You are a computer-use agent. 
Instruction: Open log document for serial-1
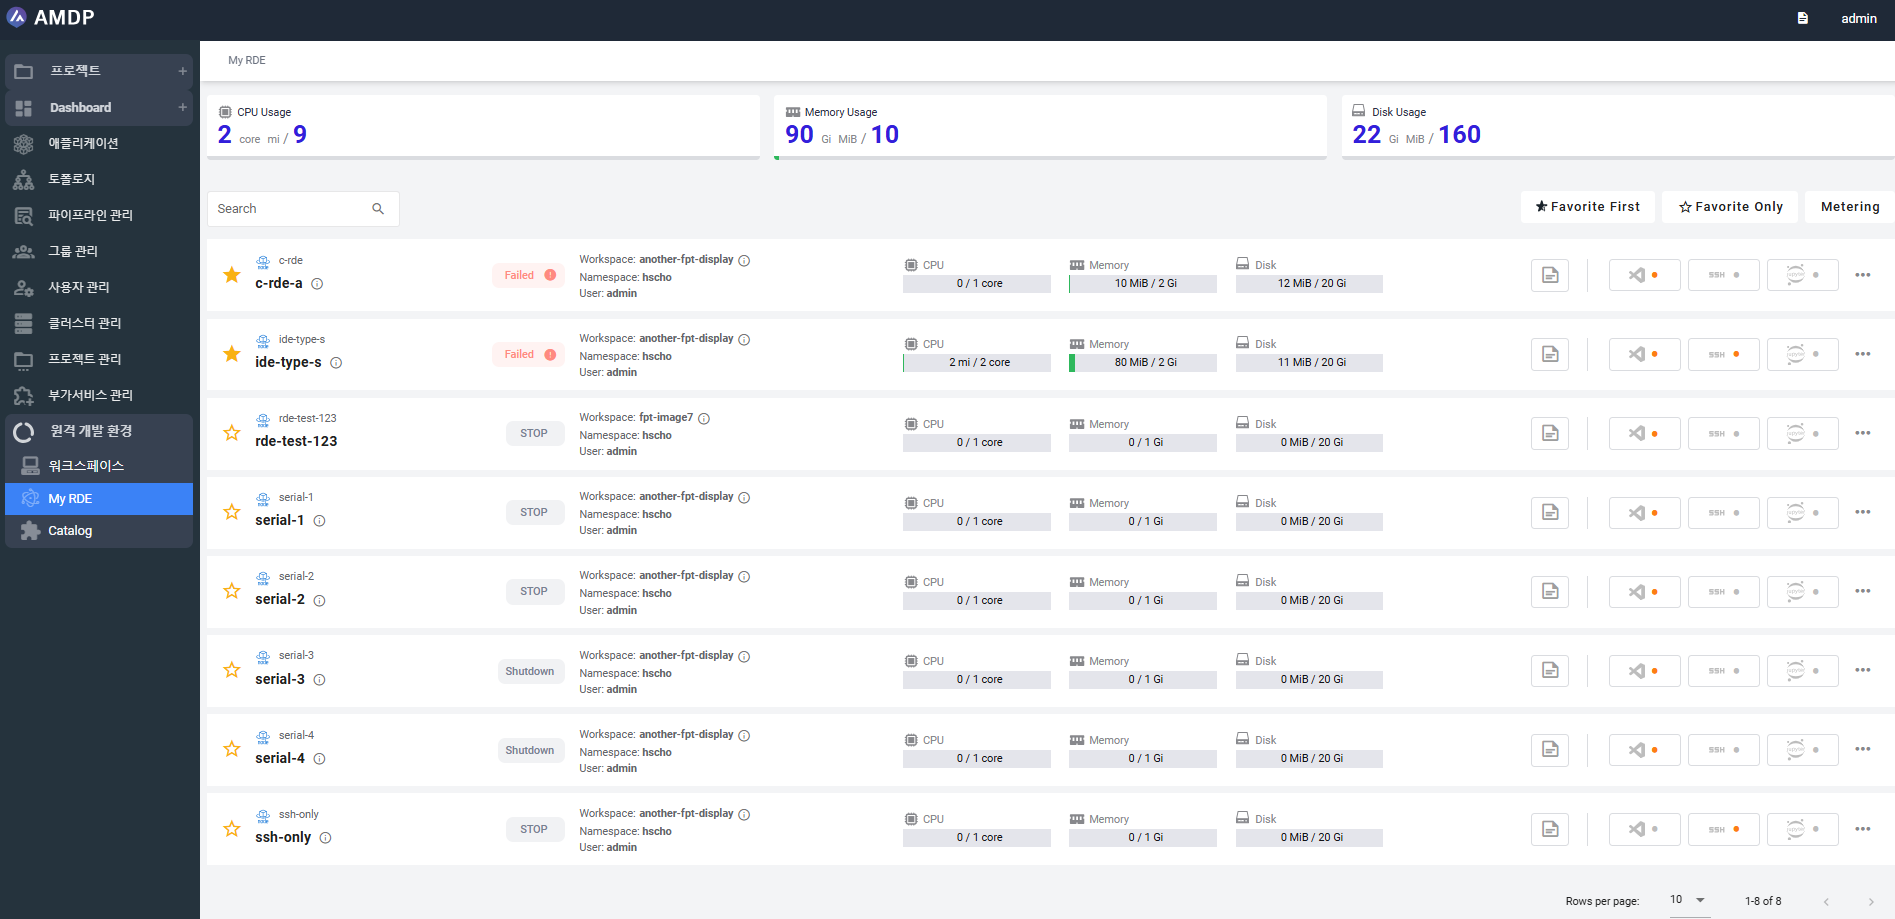tap(1550, 512)
